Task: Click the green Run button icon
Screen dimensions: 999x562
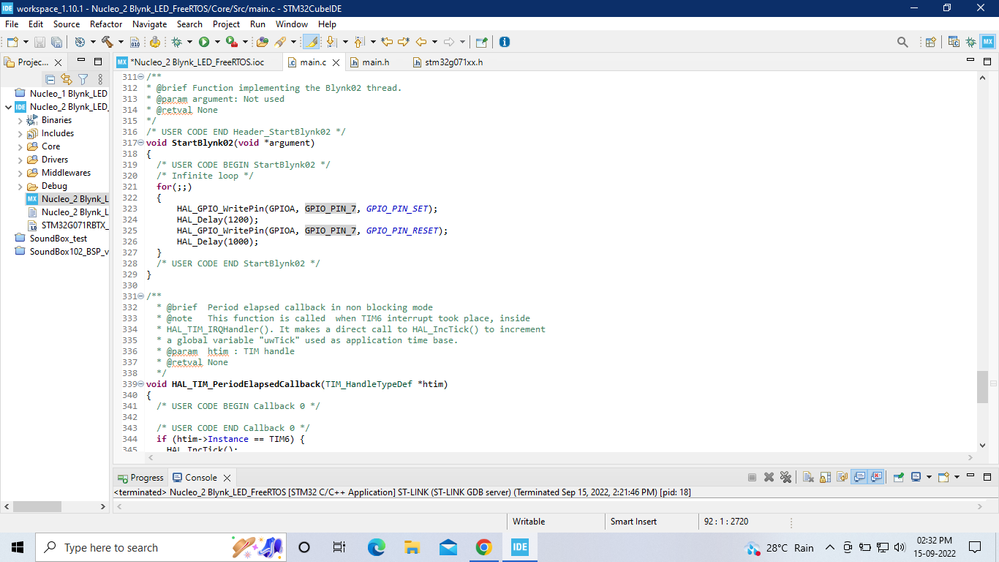Action: click(204, 42)
